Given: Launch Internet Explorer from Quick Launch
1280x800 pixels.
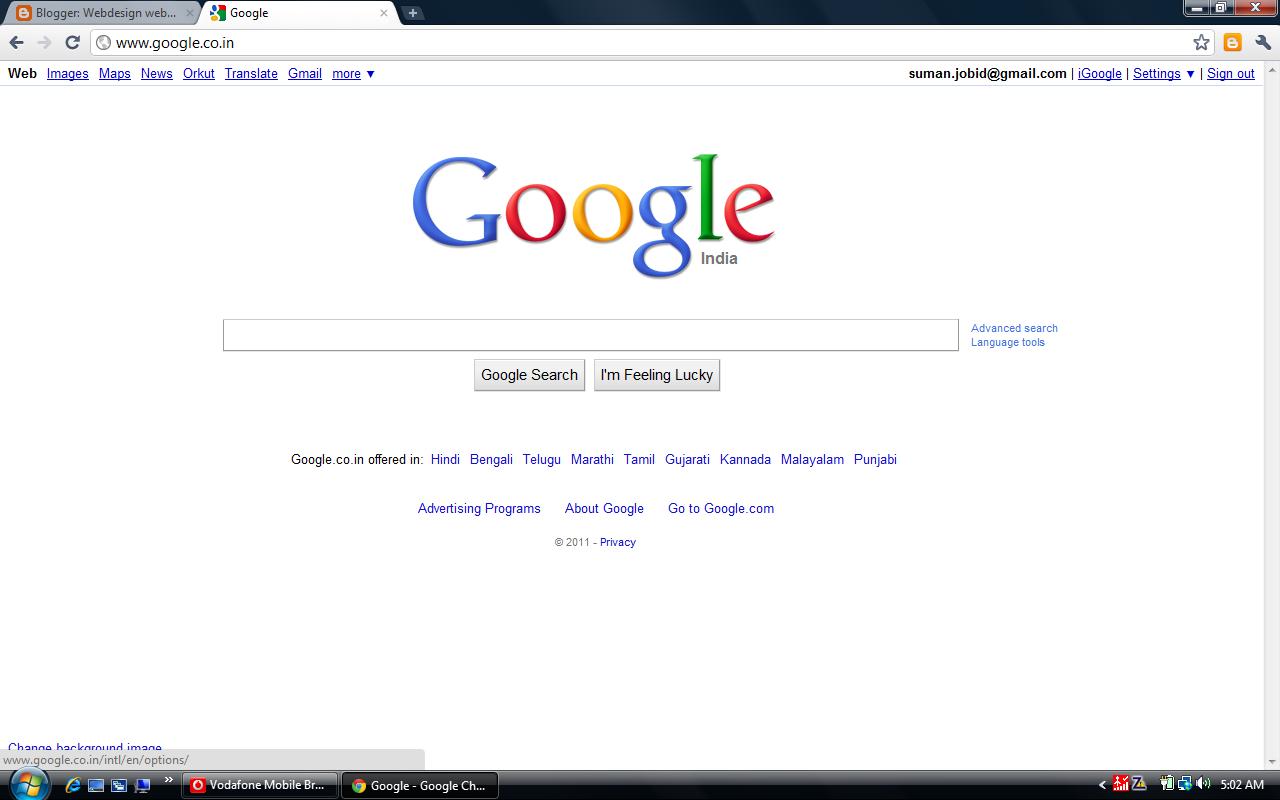Looking at the screenshot, I should coord(73,785).
